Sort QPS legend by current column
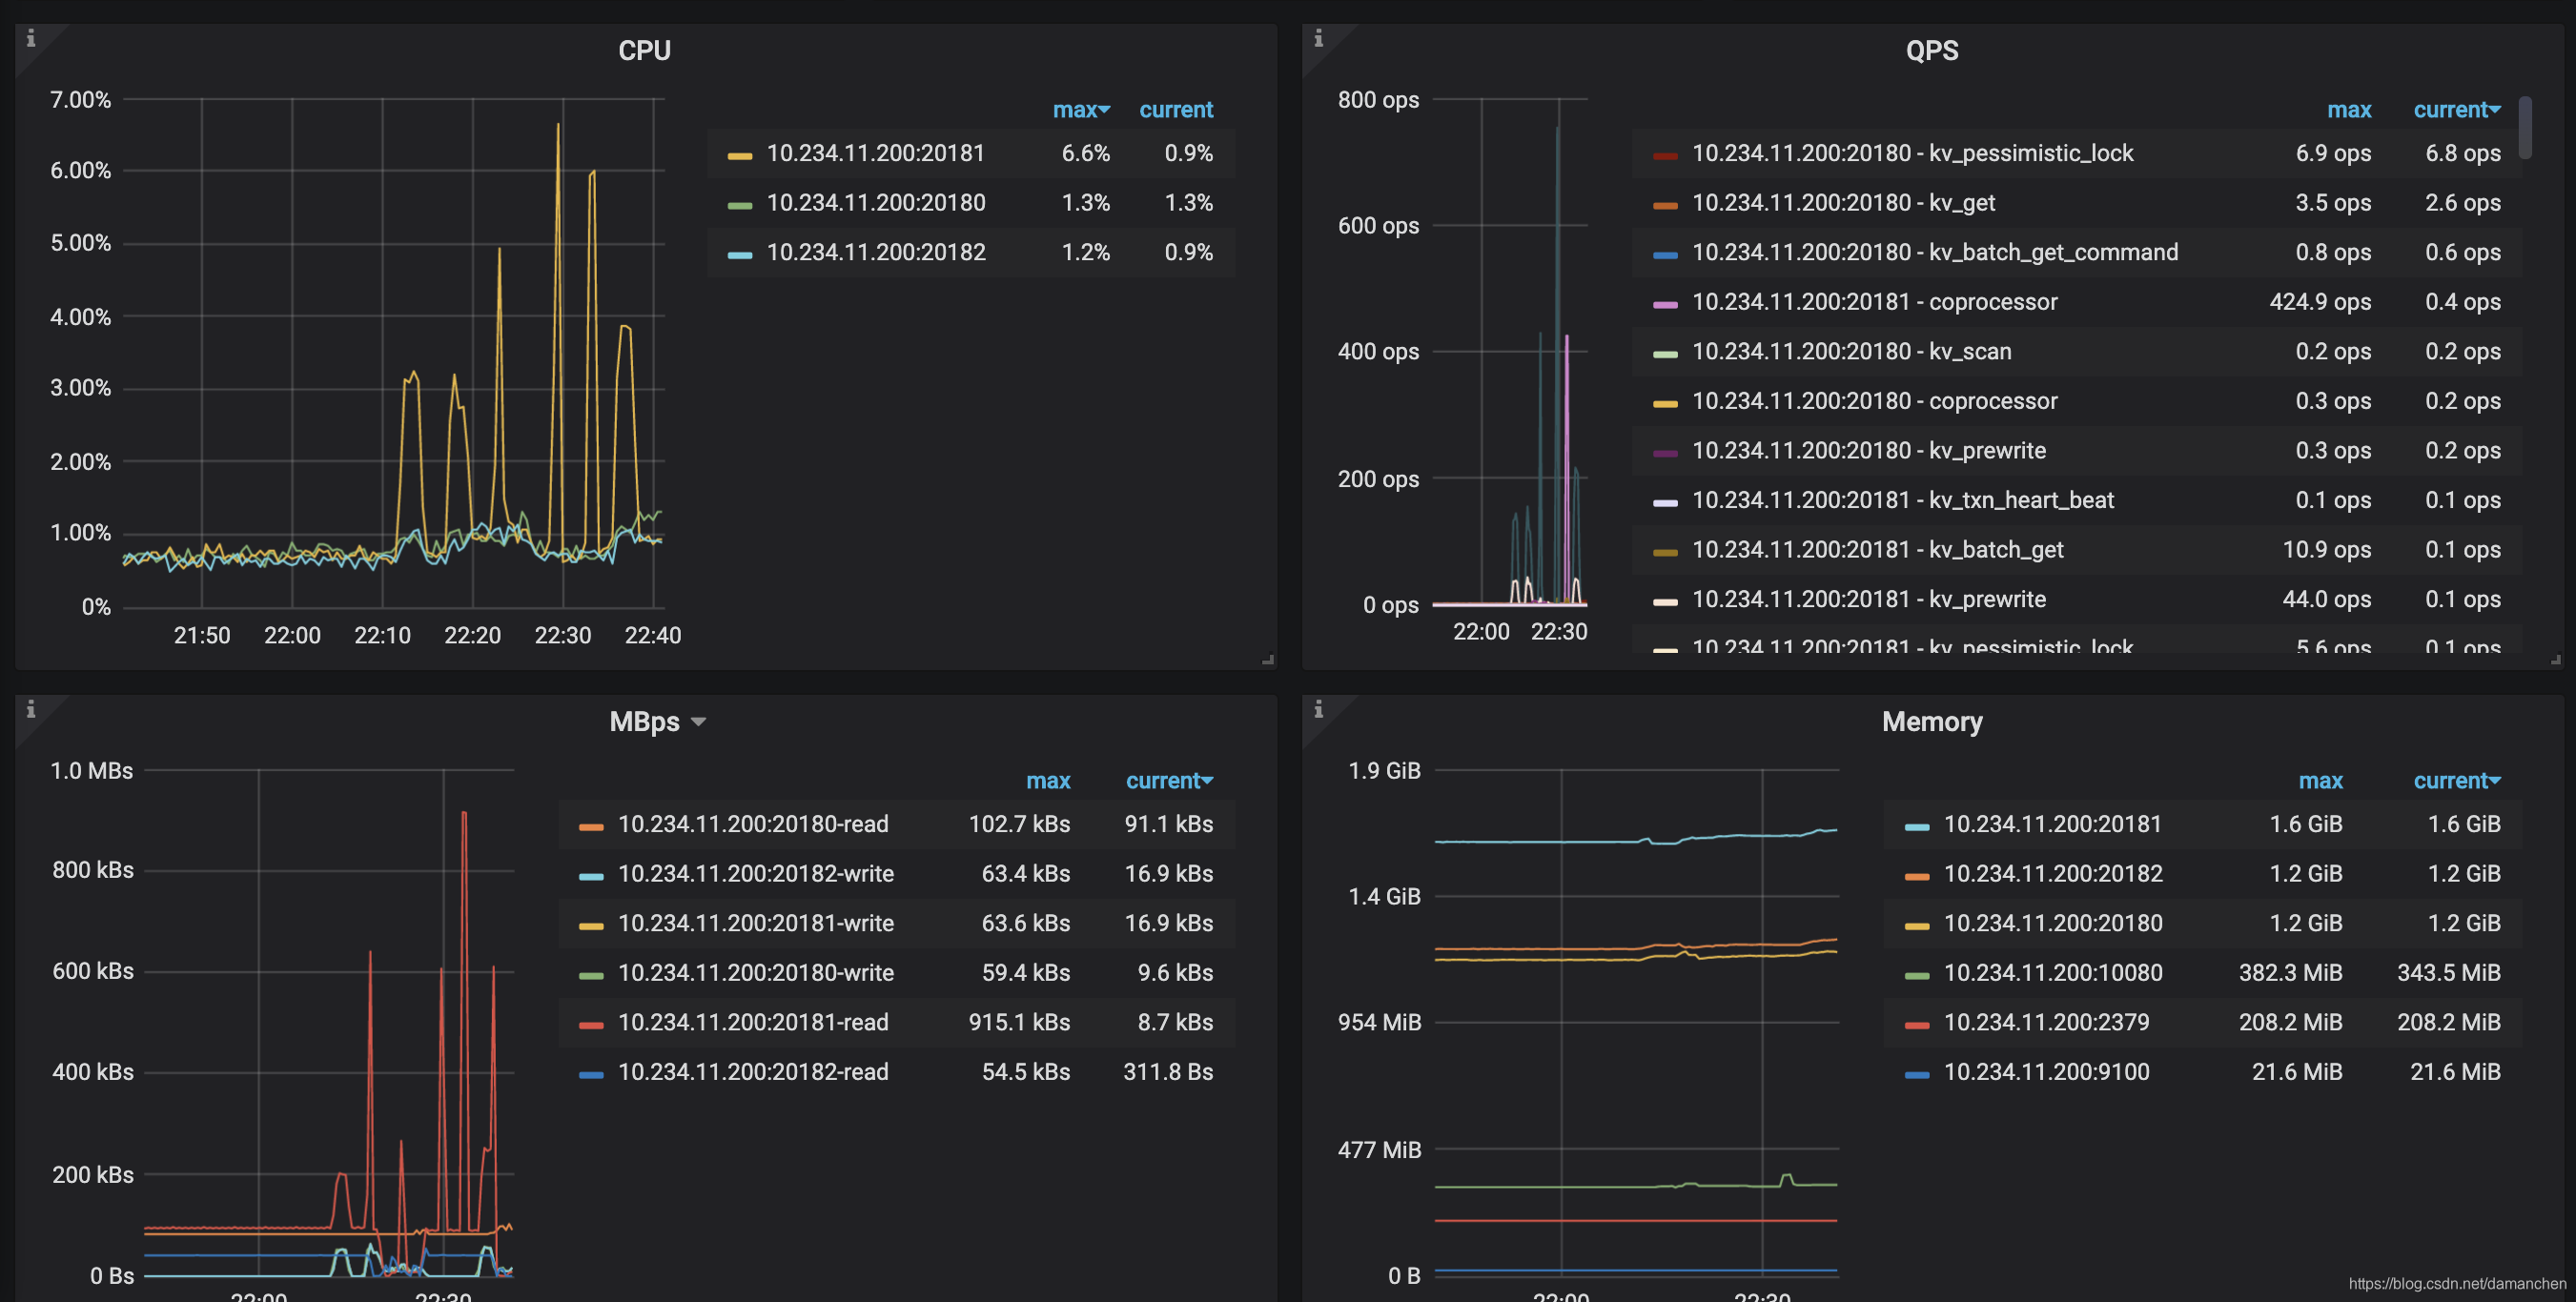 [2456, 110]
